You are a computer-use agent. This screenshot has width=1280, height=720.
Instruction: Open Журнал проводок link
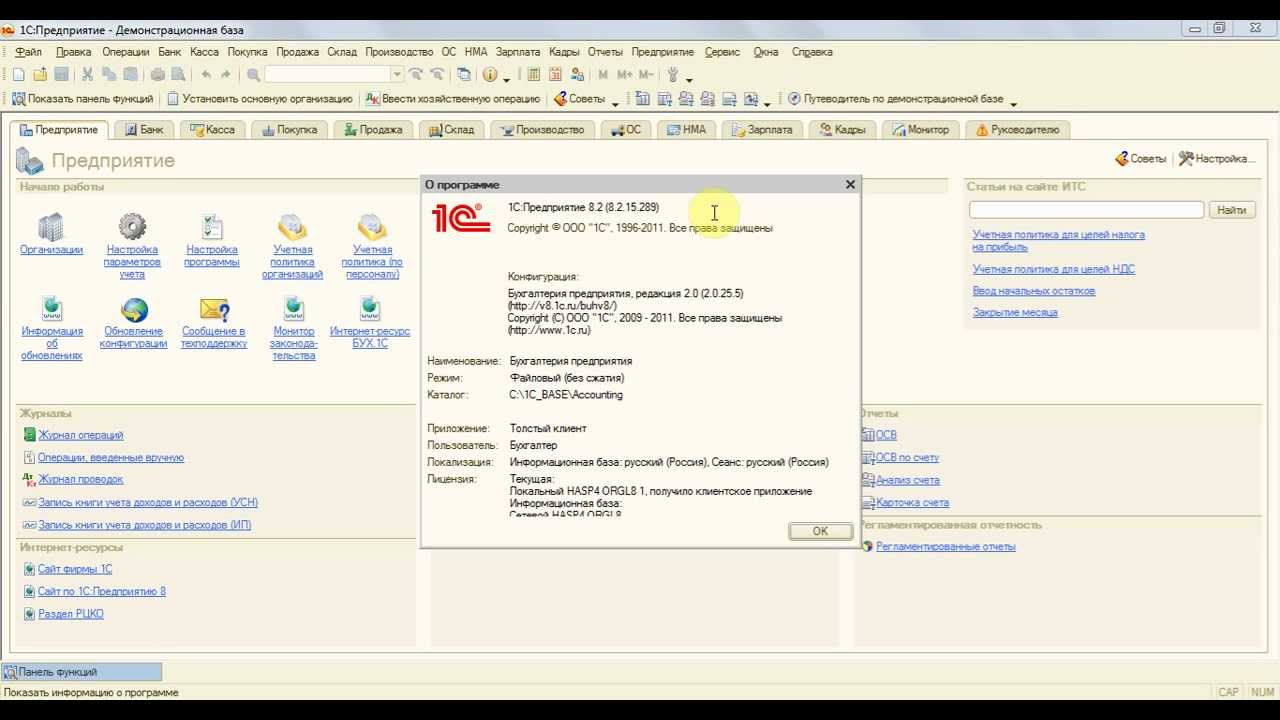coord(80,480)
